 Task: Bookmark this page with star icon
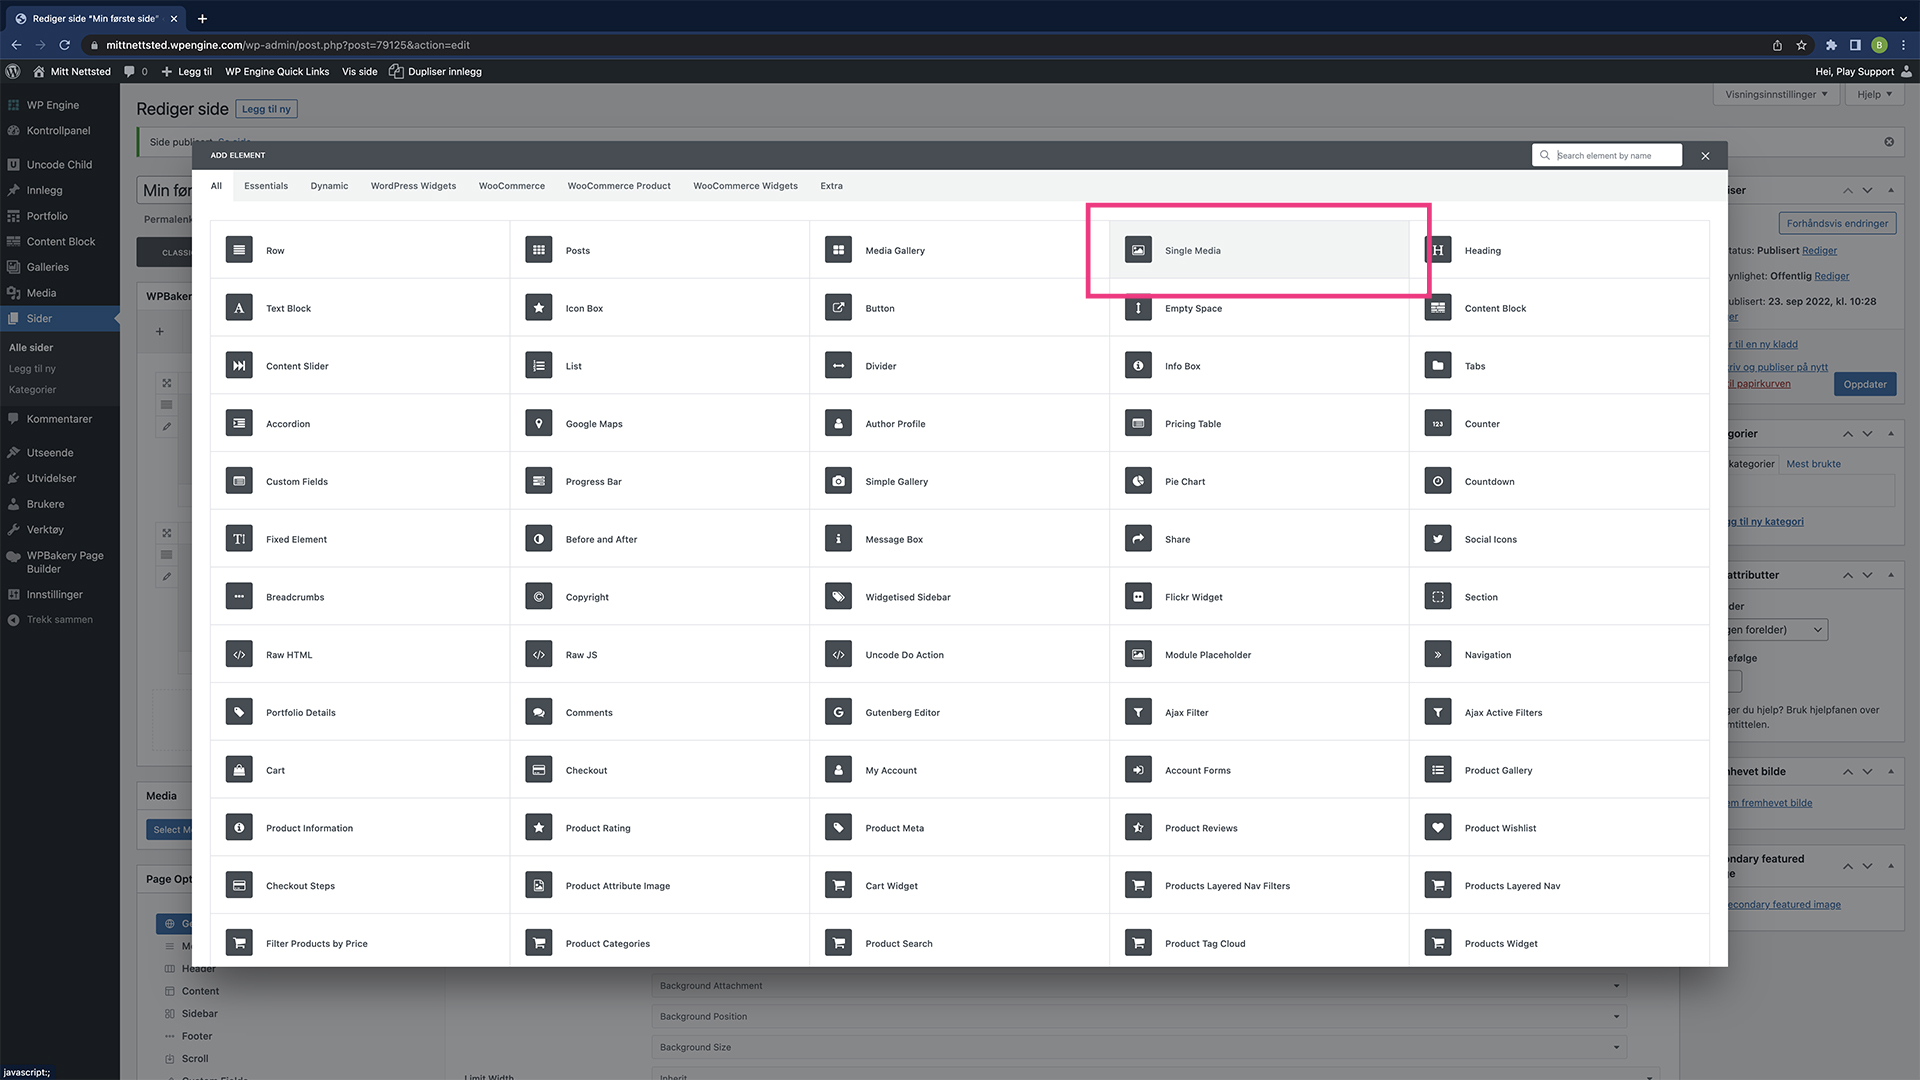1801,45
